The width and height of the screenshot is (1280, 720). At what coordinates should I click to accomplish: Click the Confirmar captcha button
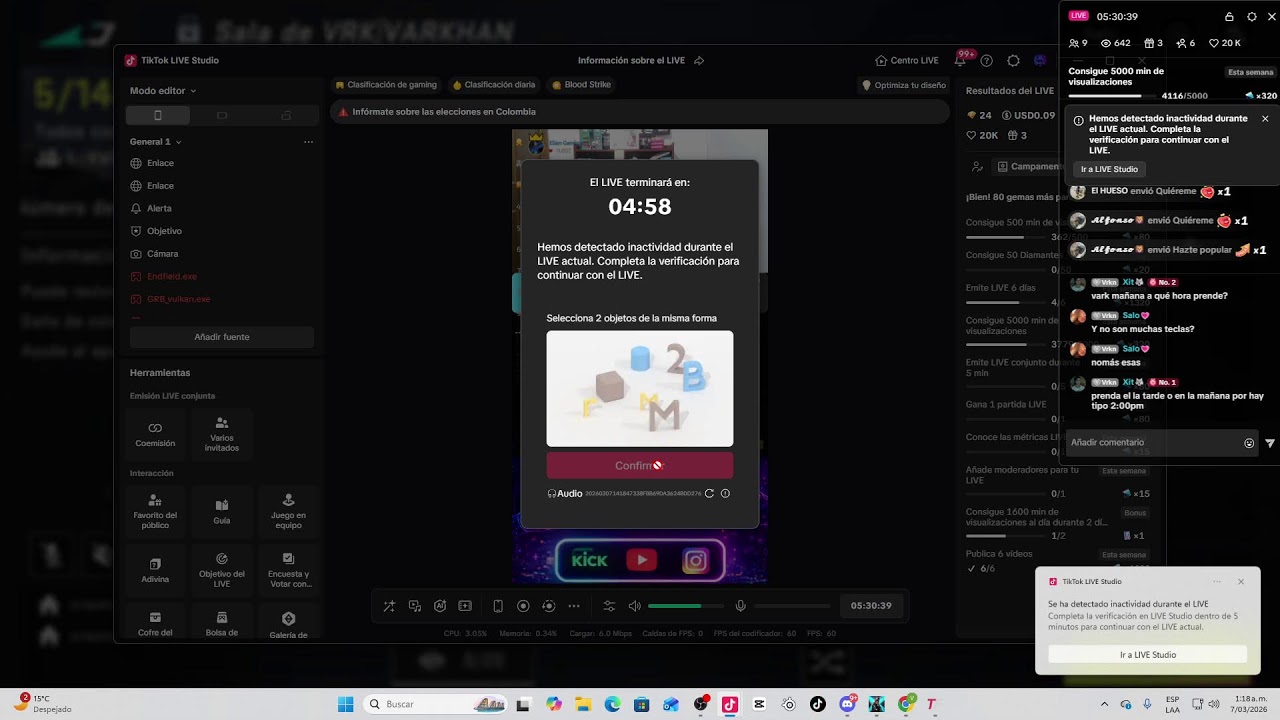(x=640, y=465)
